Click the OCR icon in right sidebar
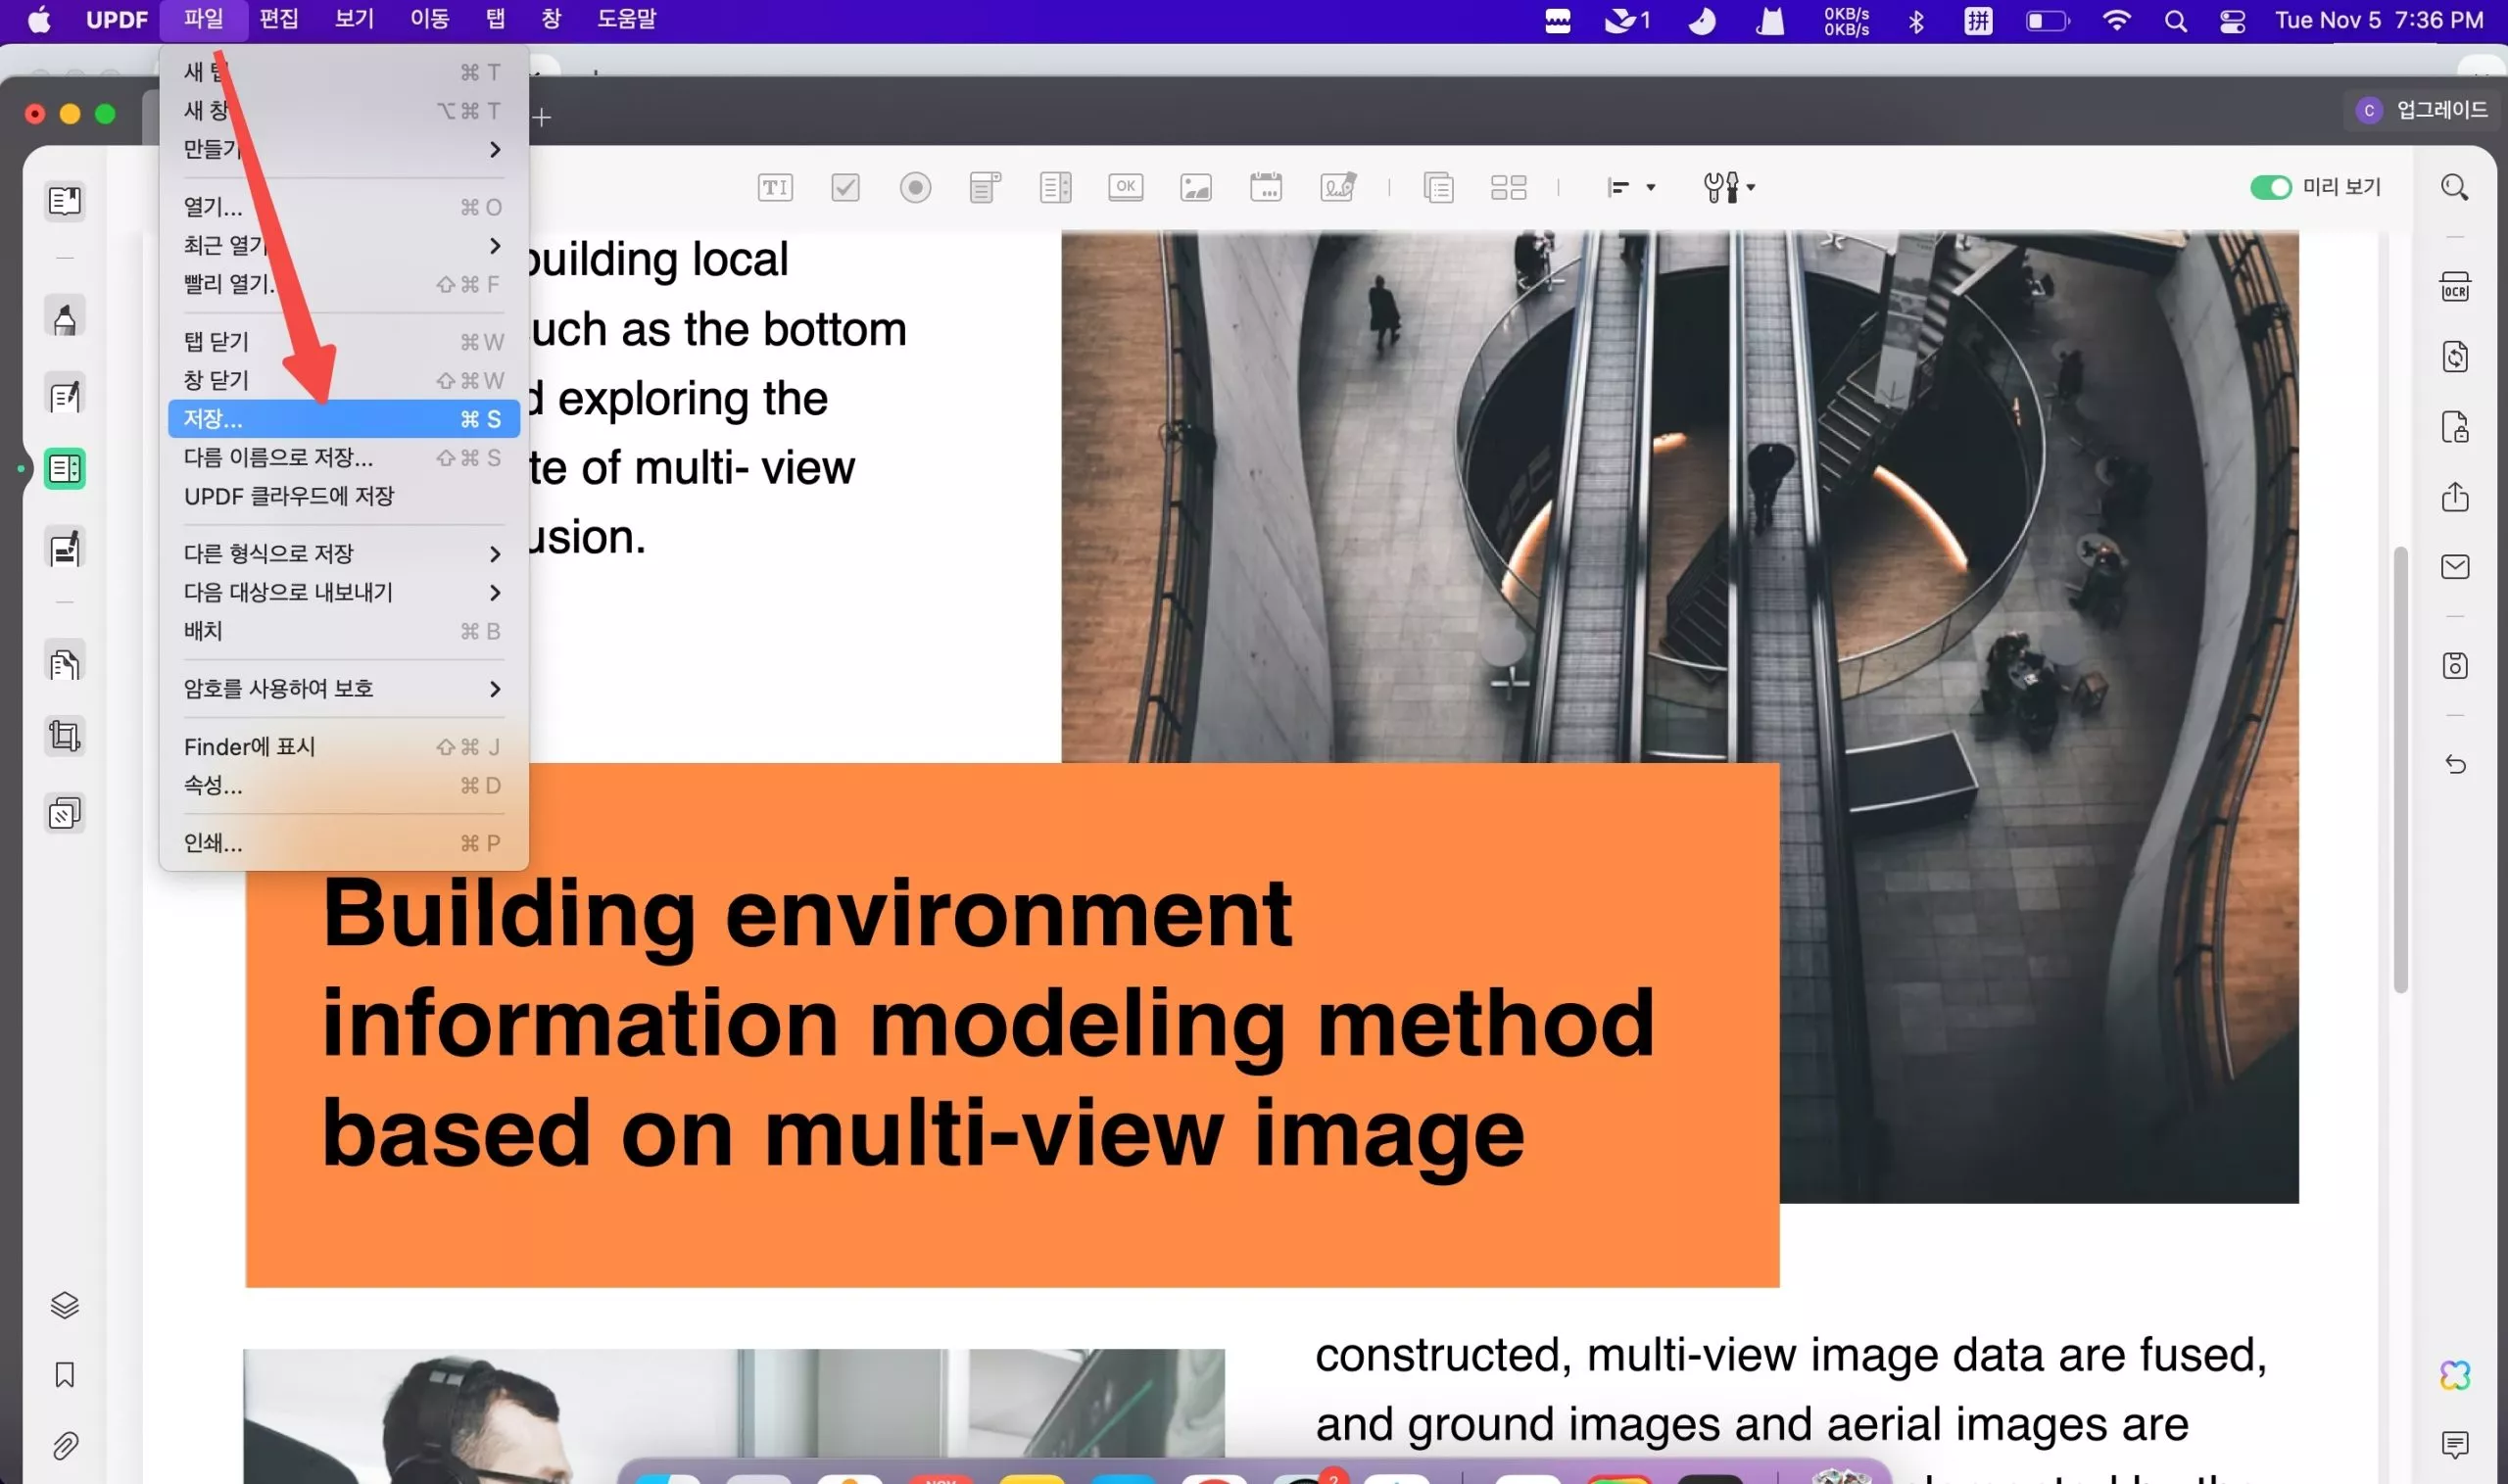Viewport: 2508px width, 1484px height. point(2454,287)
